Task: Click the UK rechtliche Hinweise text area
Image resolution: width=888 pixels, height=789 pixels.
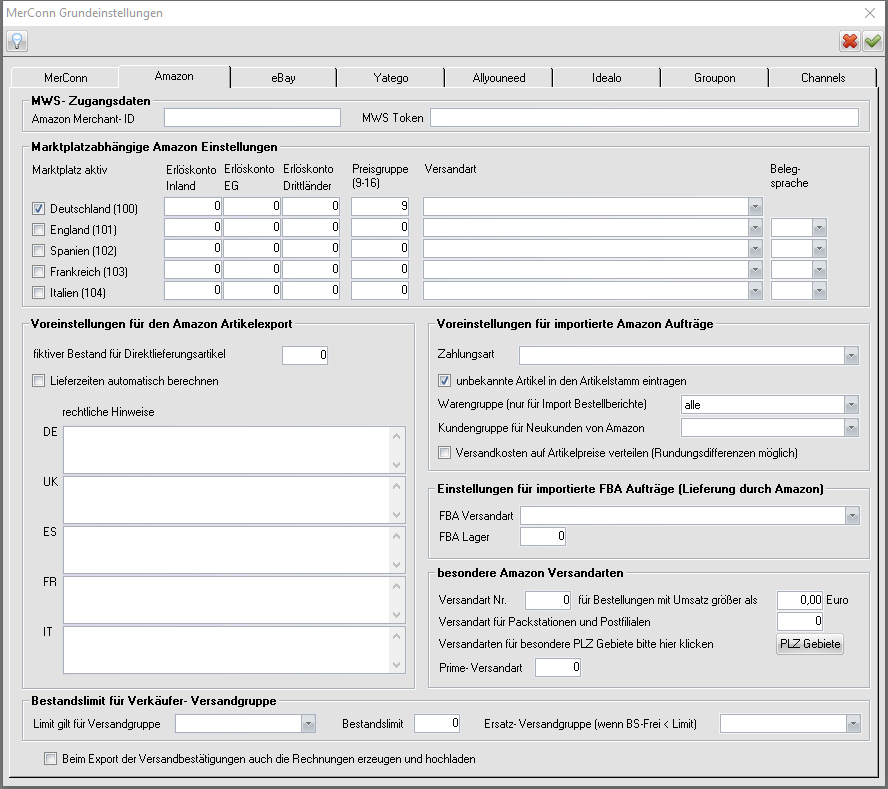Action: pos(227,500)
